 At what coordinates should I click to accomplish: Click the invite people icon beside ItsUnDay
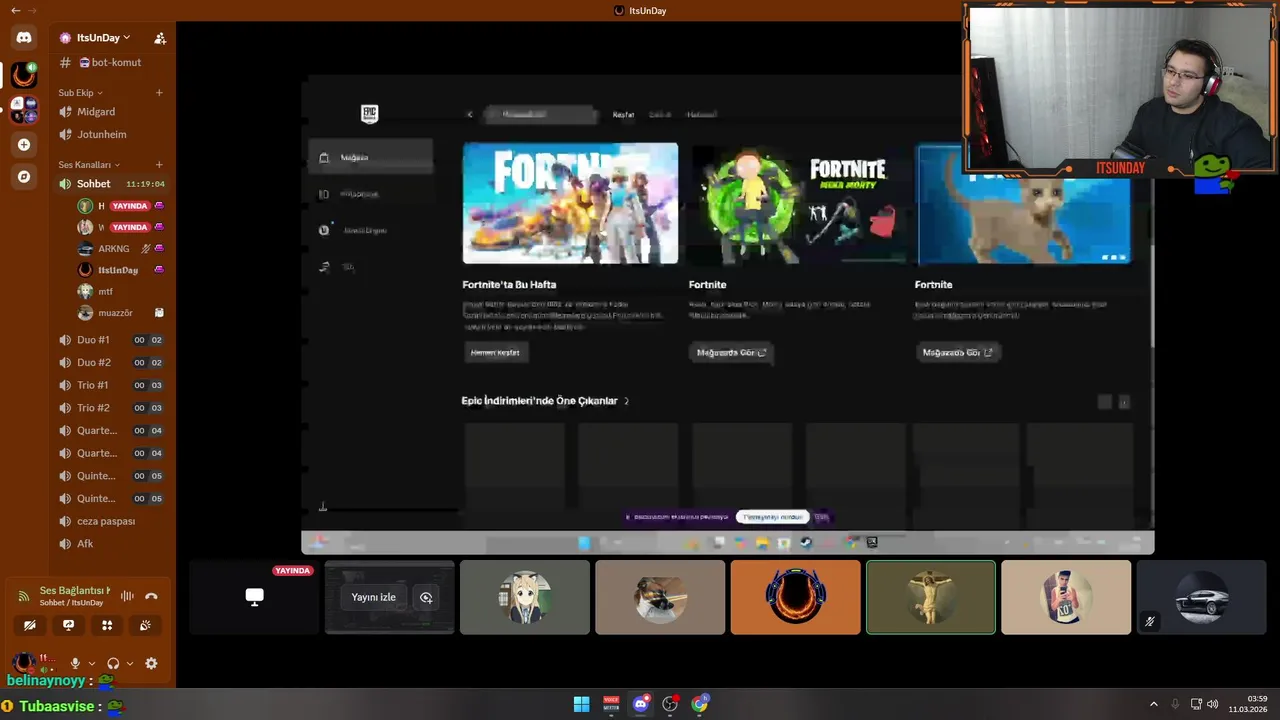point(160,38)
